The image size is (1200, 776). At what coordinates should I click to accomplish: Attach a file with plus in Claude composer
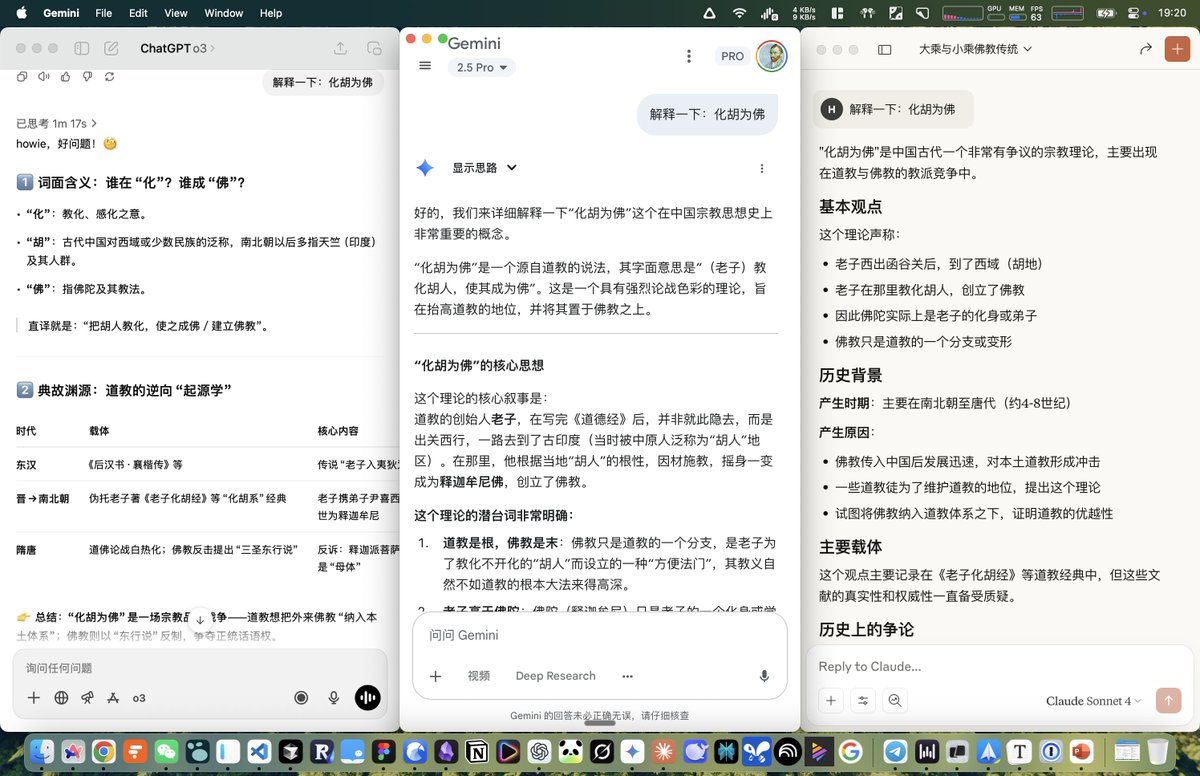point(830,701)
